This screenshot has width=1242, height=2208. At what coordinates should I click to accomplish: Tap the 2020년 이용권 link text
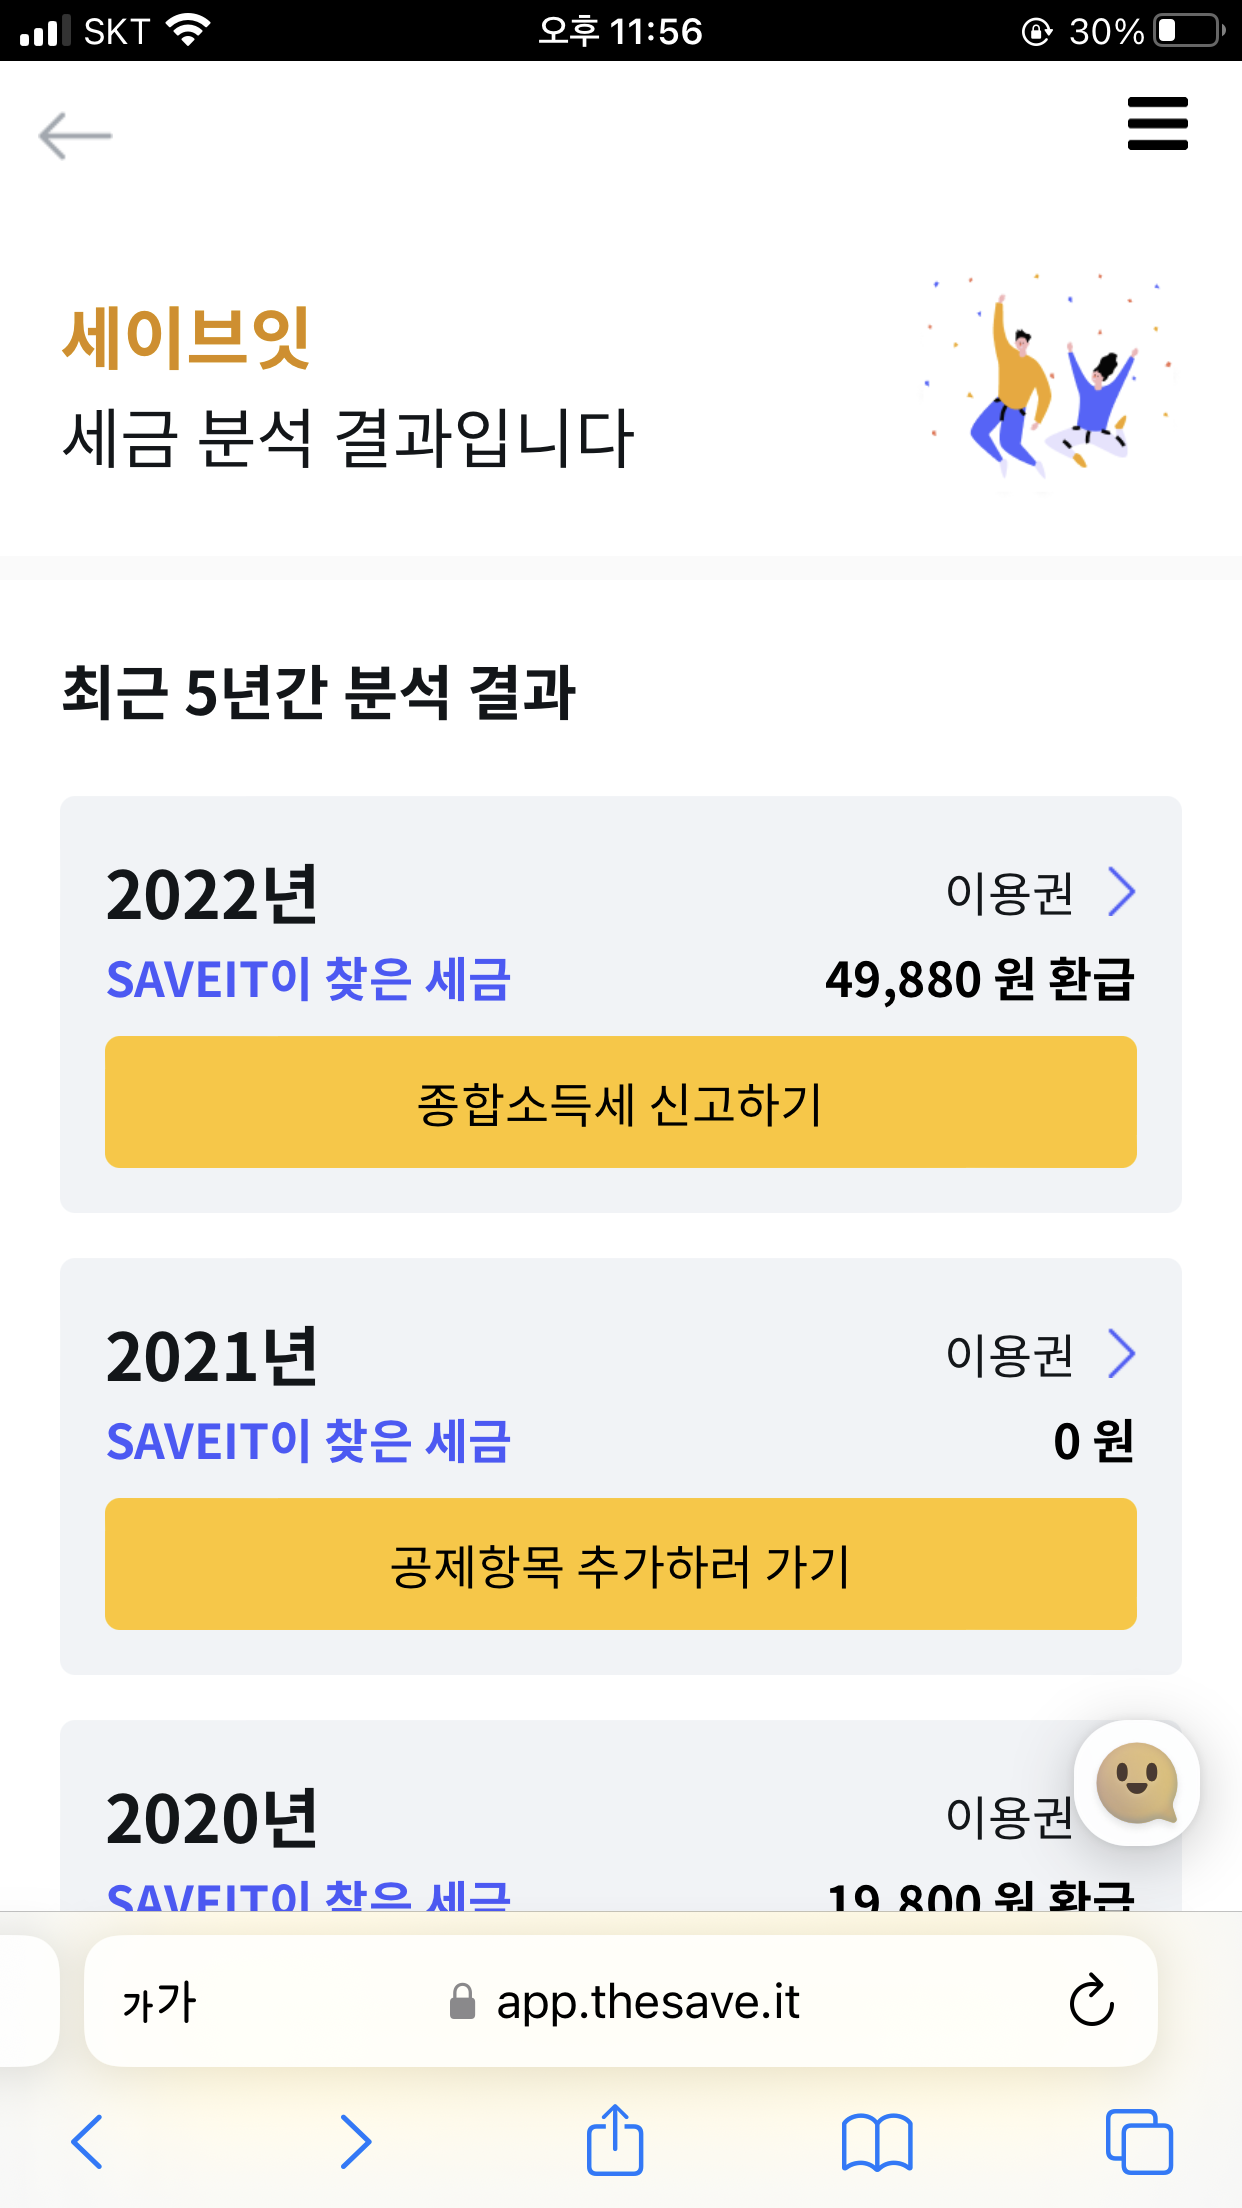point(1007,1817)
